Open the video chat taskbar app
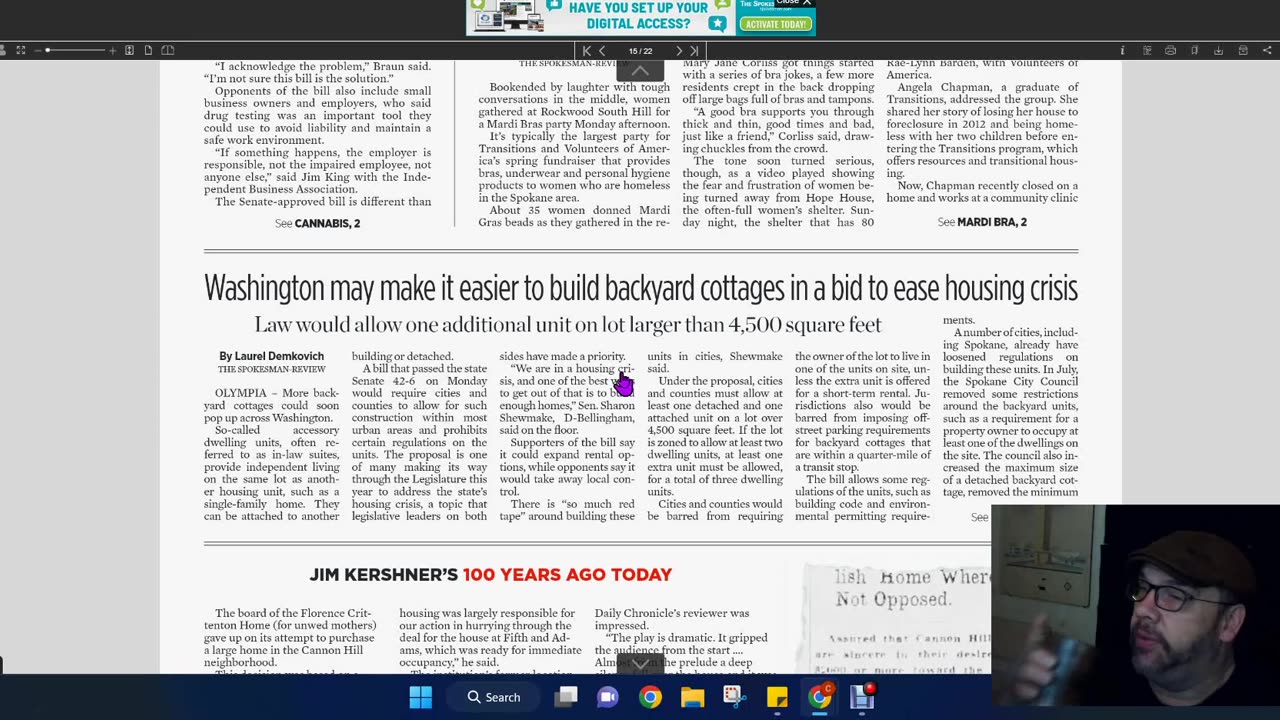This screenshot has height=720, width=1280. click(608, 697)
